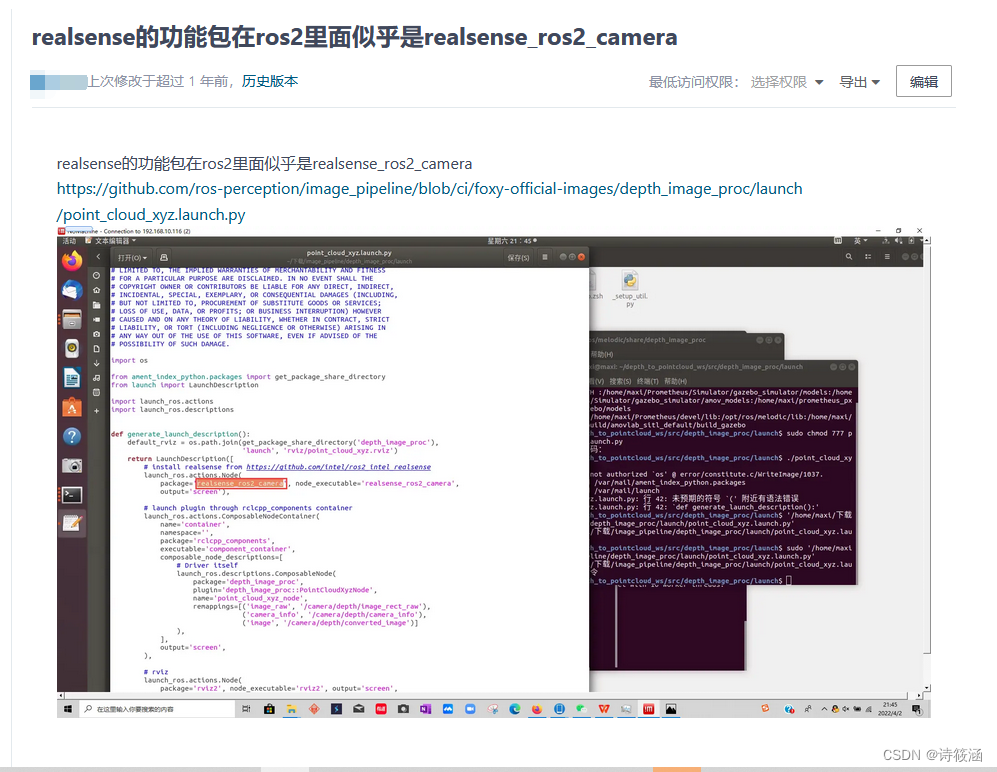The height and width of the screenshot is (772, 997).
Task: Open Task View on Windows taskbar
Action: coord(247,708)
